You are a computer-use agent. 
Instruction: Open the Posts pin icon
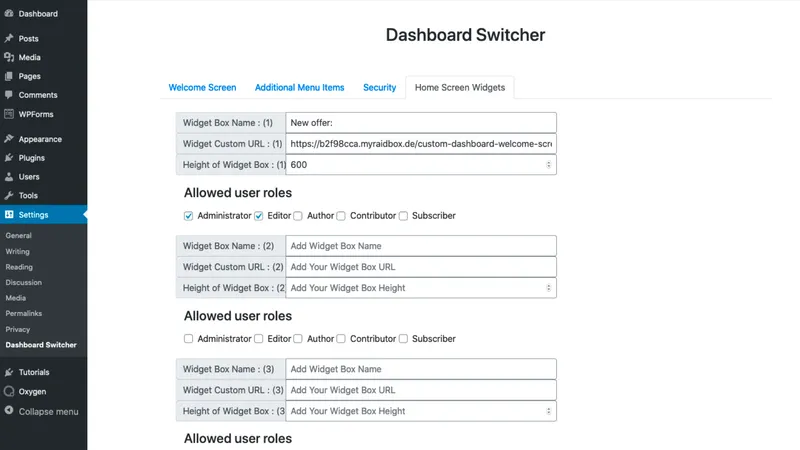(9, 38)
